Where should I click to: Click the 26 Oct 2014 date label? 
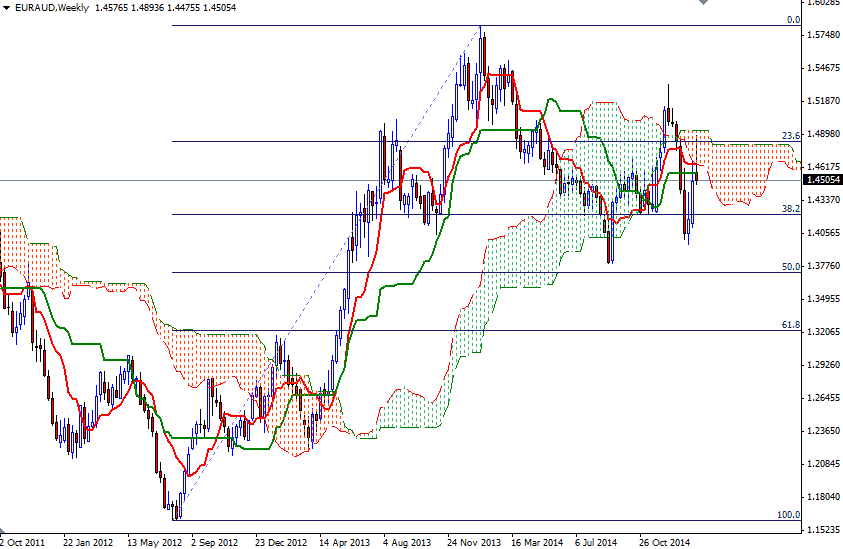(x=665, y=542)
